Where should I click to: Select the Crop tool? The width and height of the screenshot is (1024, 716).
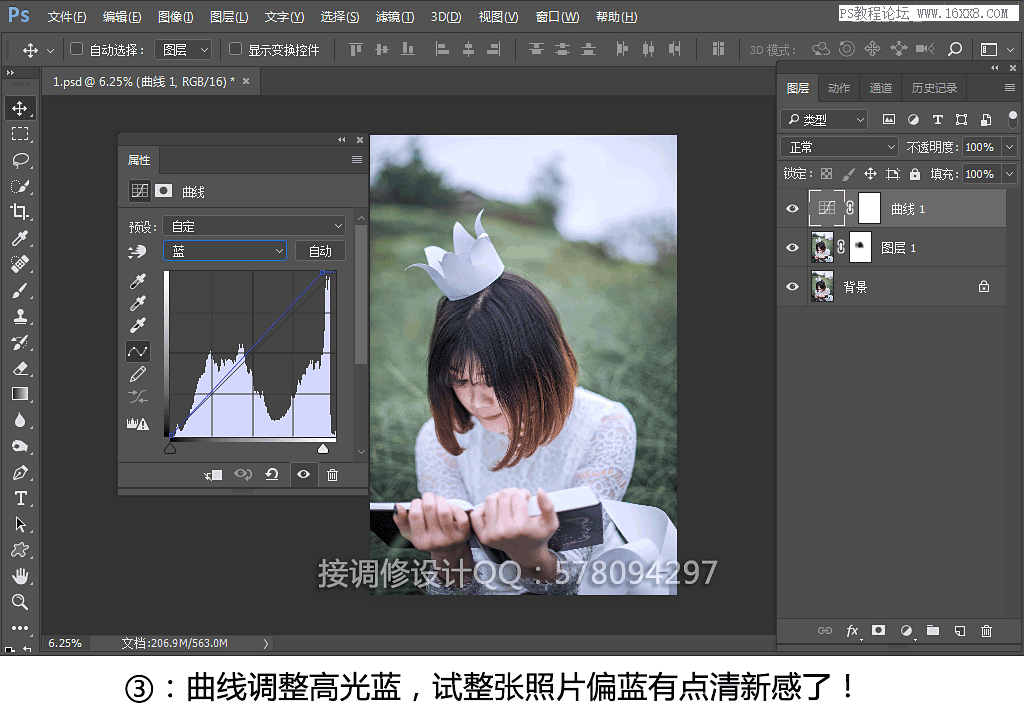(x=20, y=212)
